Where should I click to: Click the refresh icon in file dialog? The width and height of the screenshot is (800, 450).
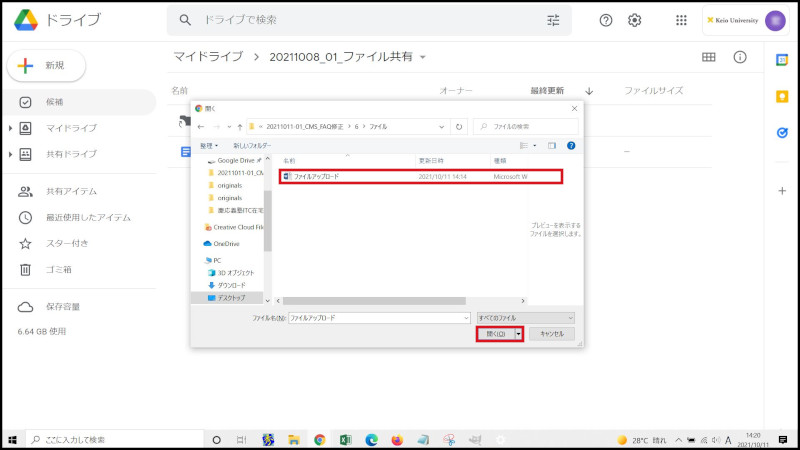[458, 127]
